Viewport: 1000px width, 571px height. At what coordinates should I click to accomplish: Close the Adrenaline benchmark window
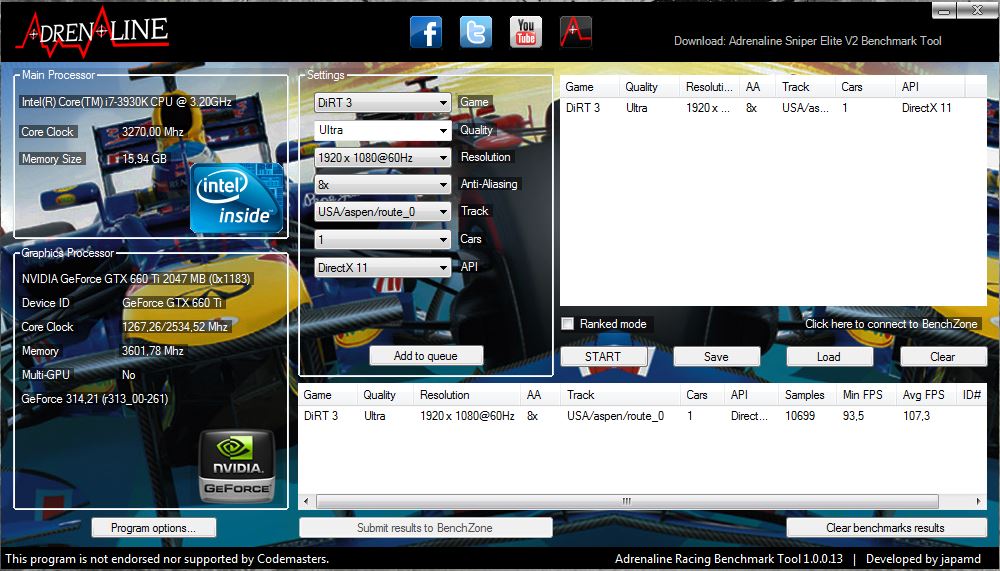pyautogui.click(x=977, y=10)
